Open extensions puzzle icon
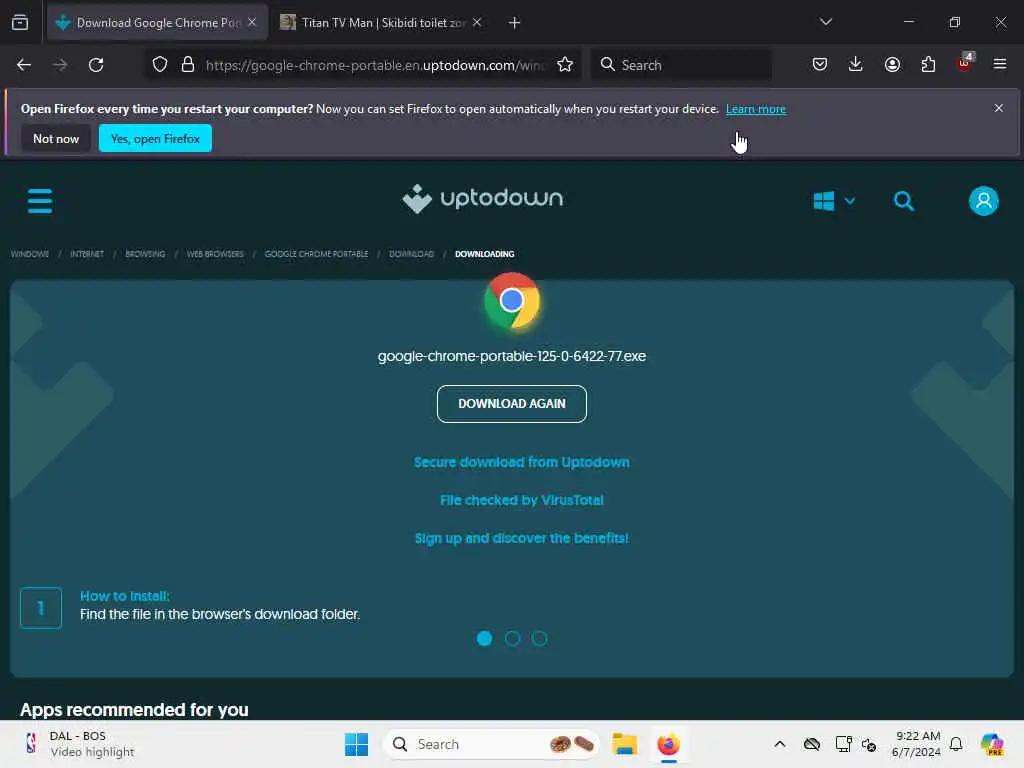The image size is (1024, 768). click(x=928, y=64)
